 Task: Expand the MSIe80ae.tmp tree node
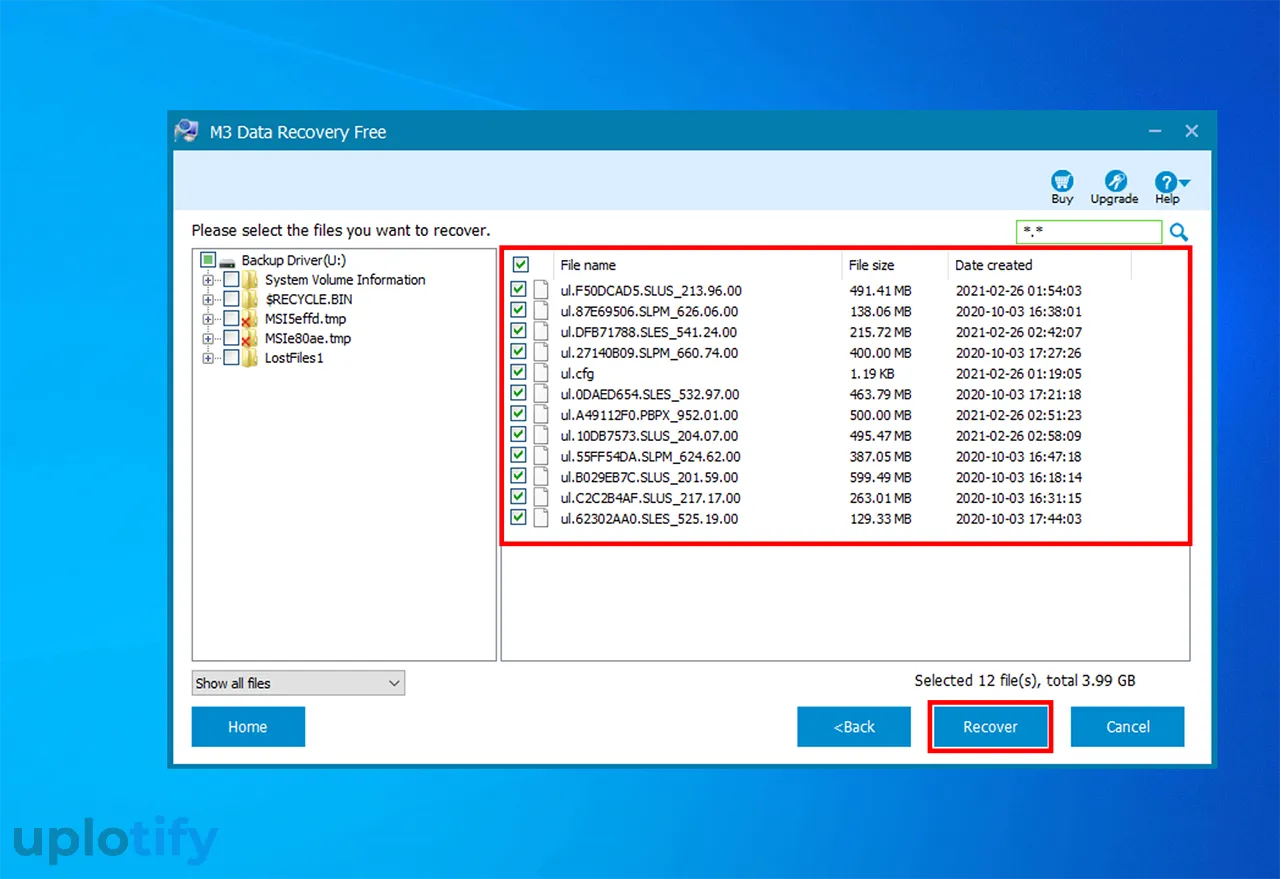click(x=208, y=338)
